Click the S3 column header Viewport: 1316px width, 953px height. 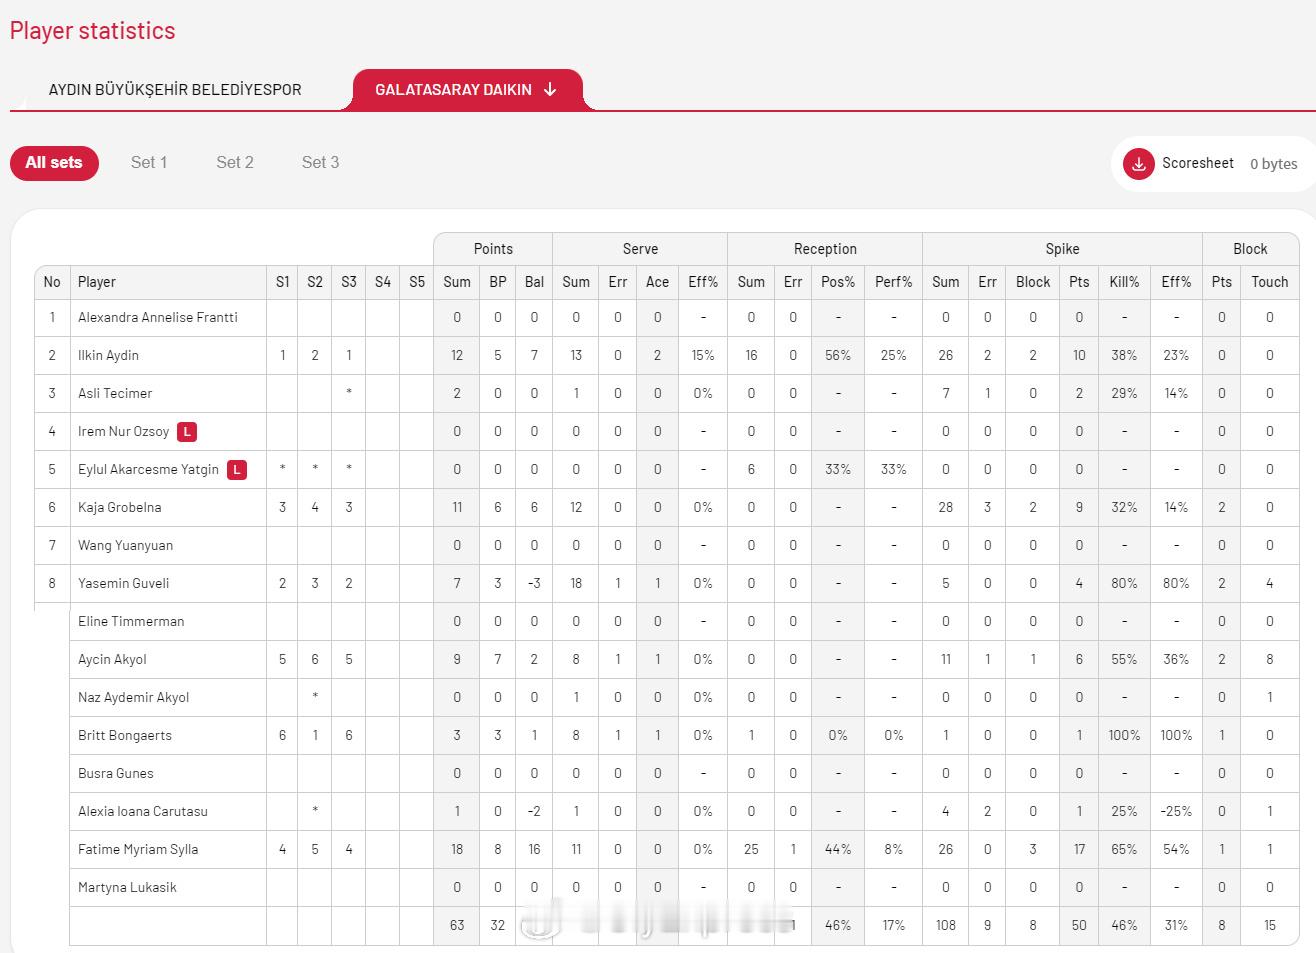point(349,282)
